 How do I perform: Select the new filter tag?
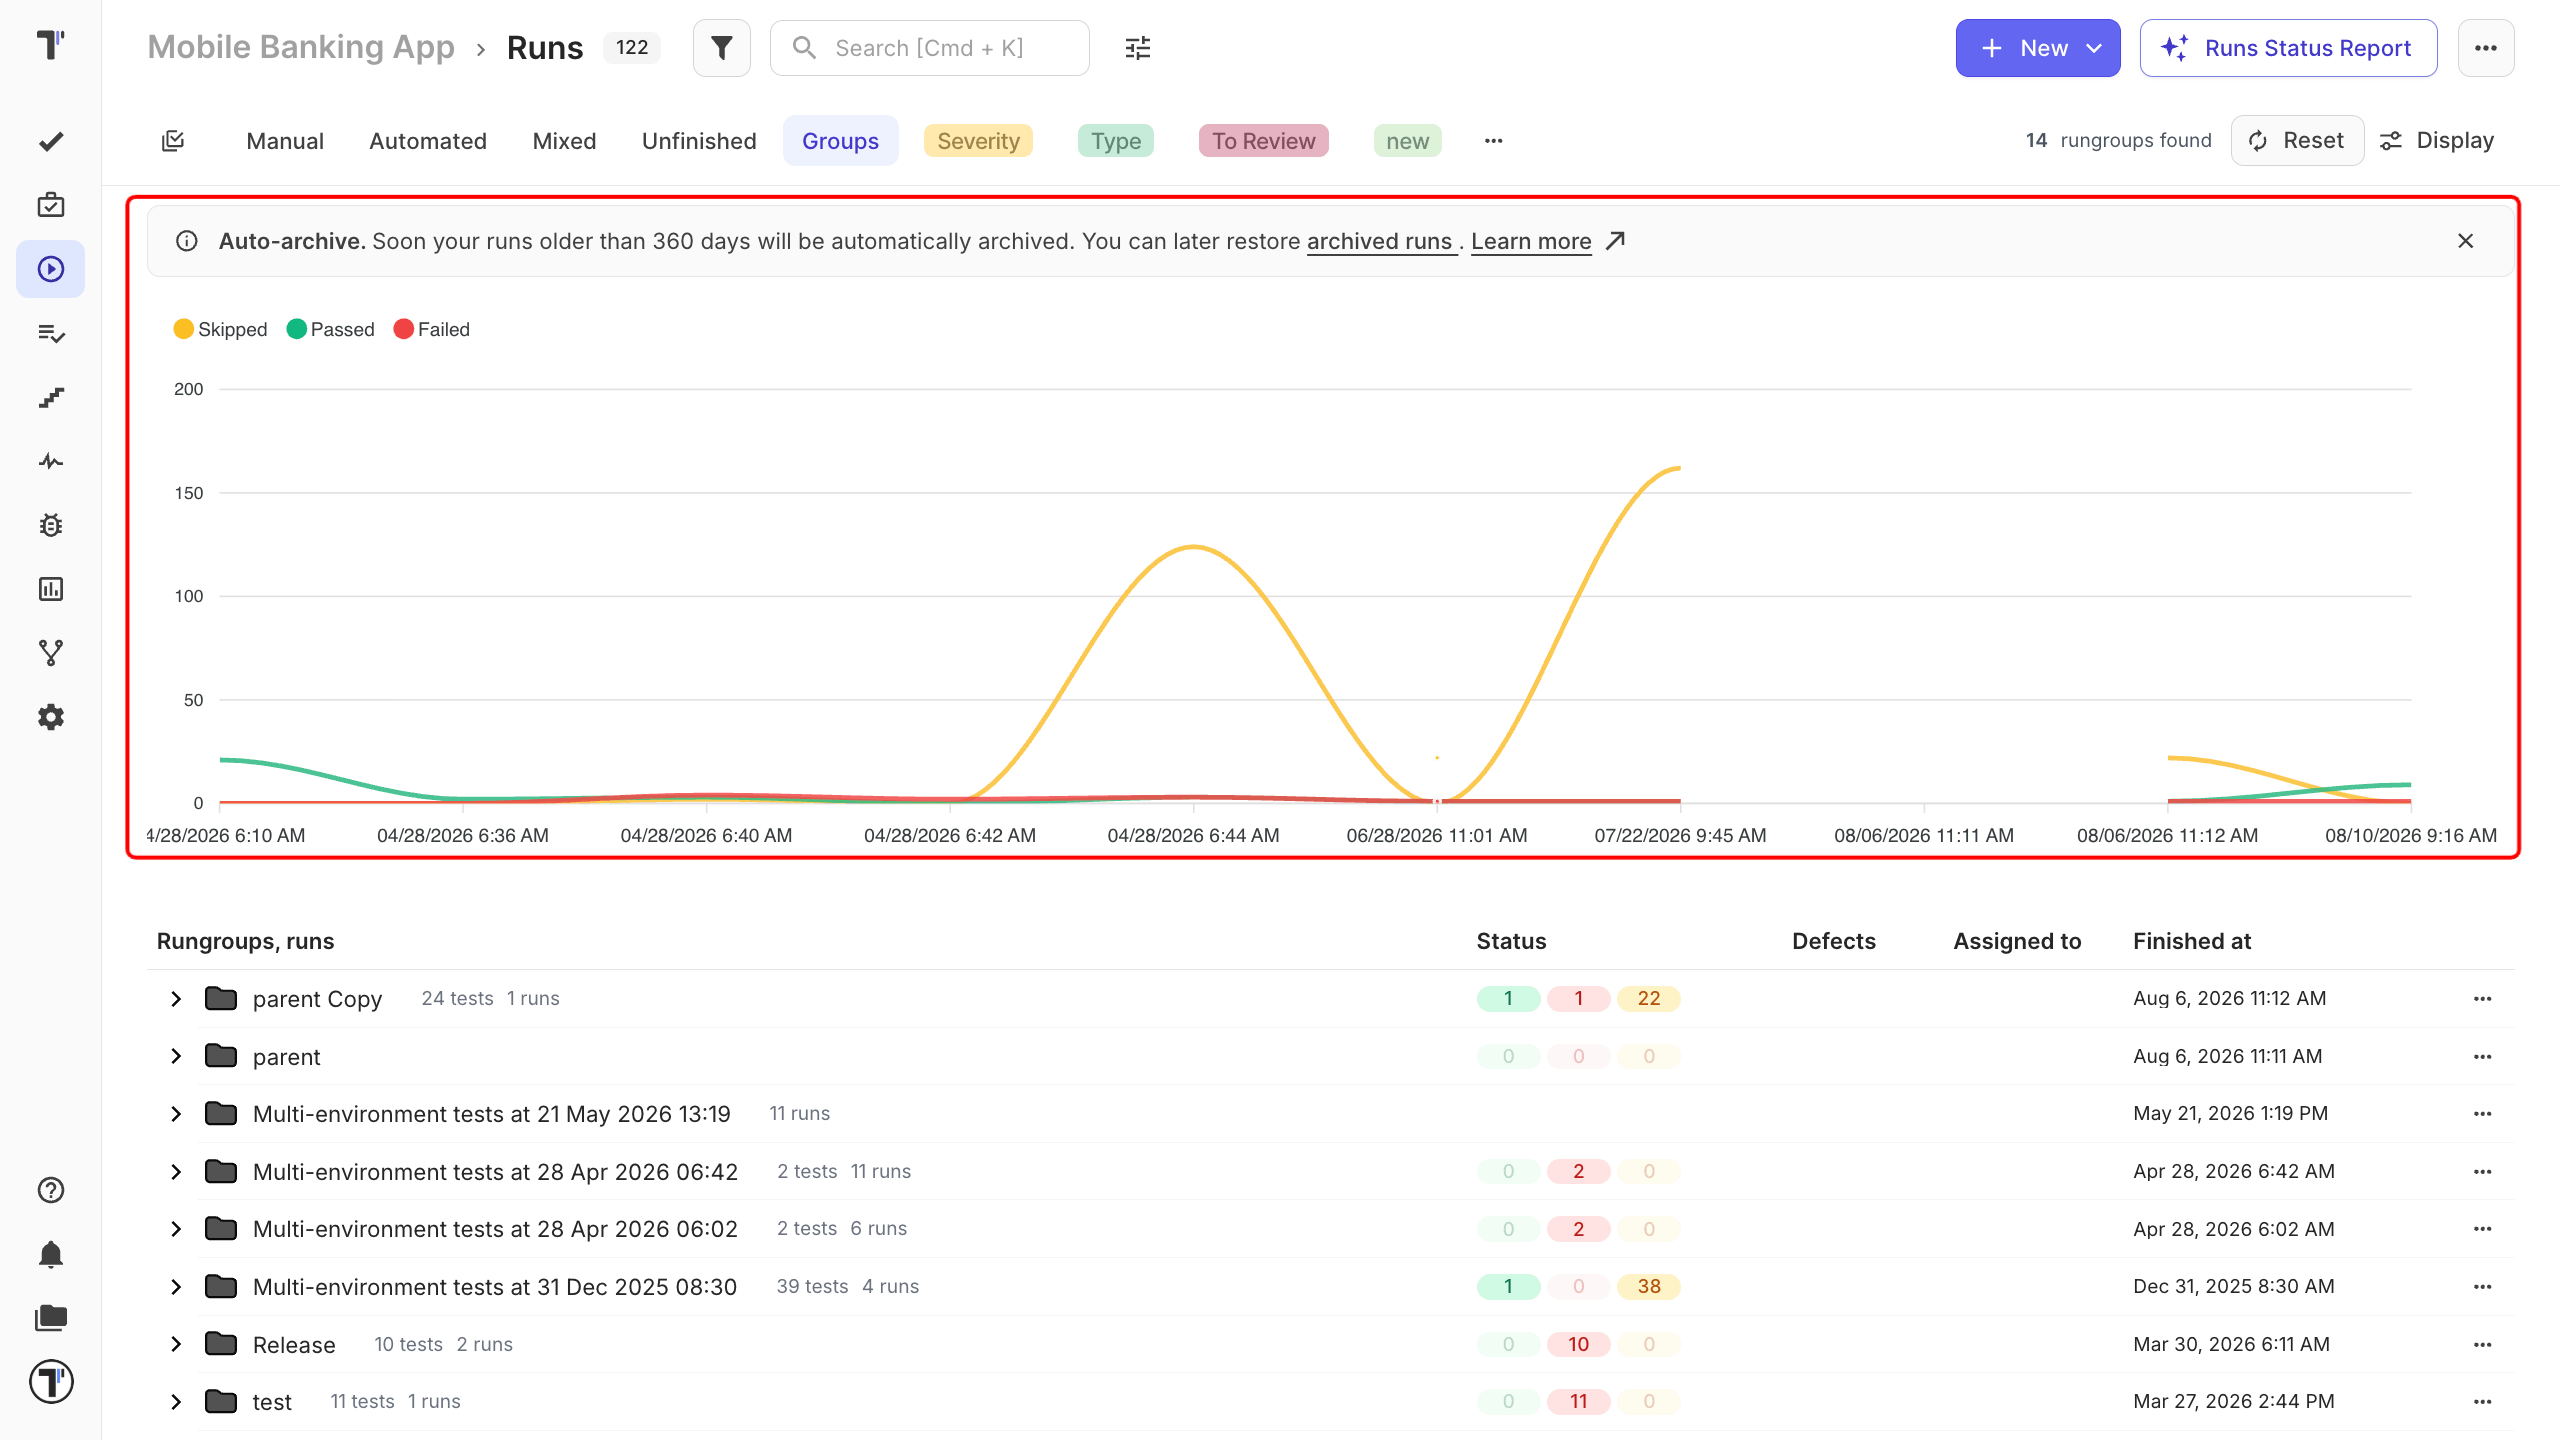[1408, 141]
